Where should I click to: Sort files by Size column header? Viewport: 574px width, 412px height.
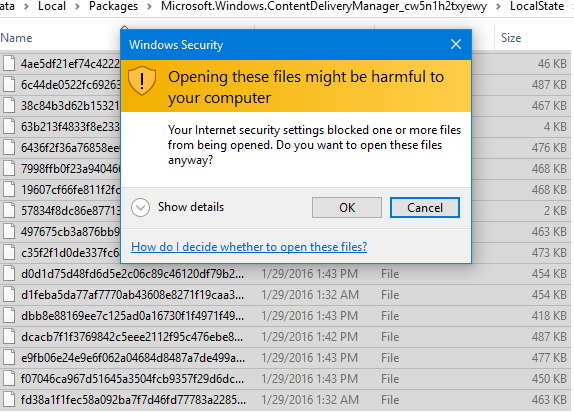(x=511, y=38)
